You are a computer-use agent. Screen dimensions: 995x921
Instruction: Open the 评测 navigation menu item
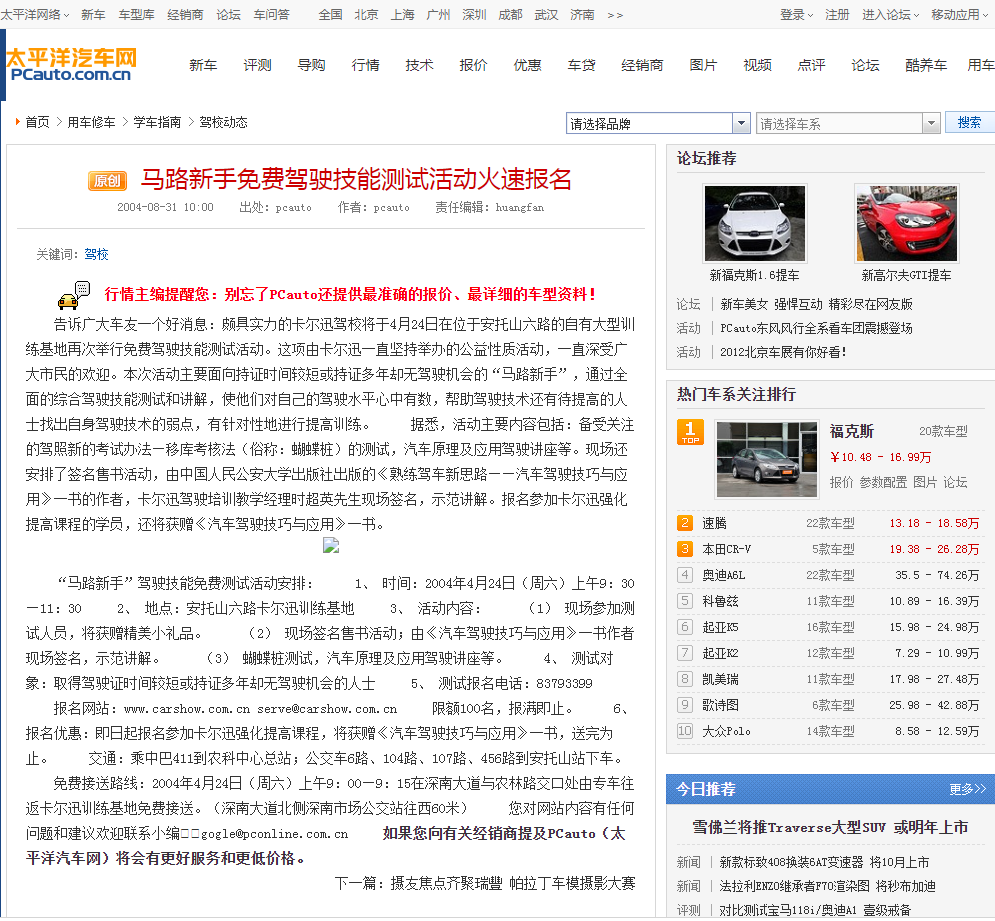click(257, 65)
